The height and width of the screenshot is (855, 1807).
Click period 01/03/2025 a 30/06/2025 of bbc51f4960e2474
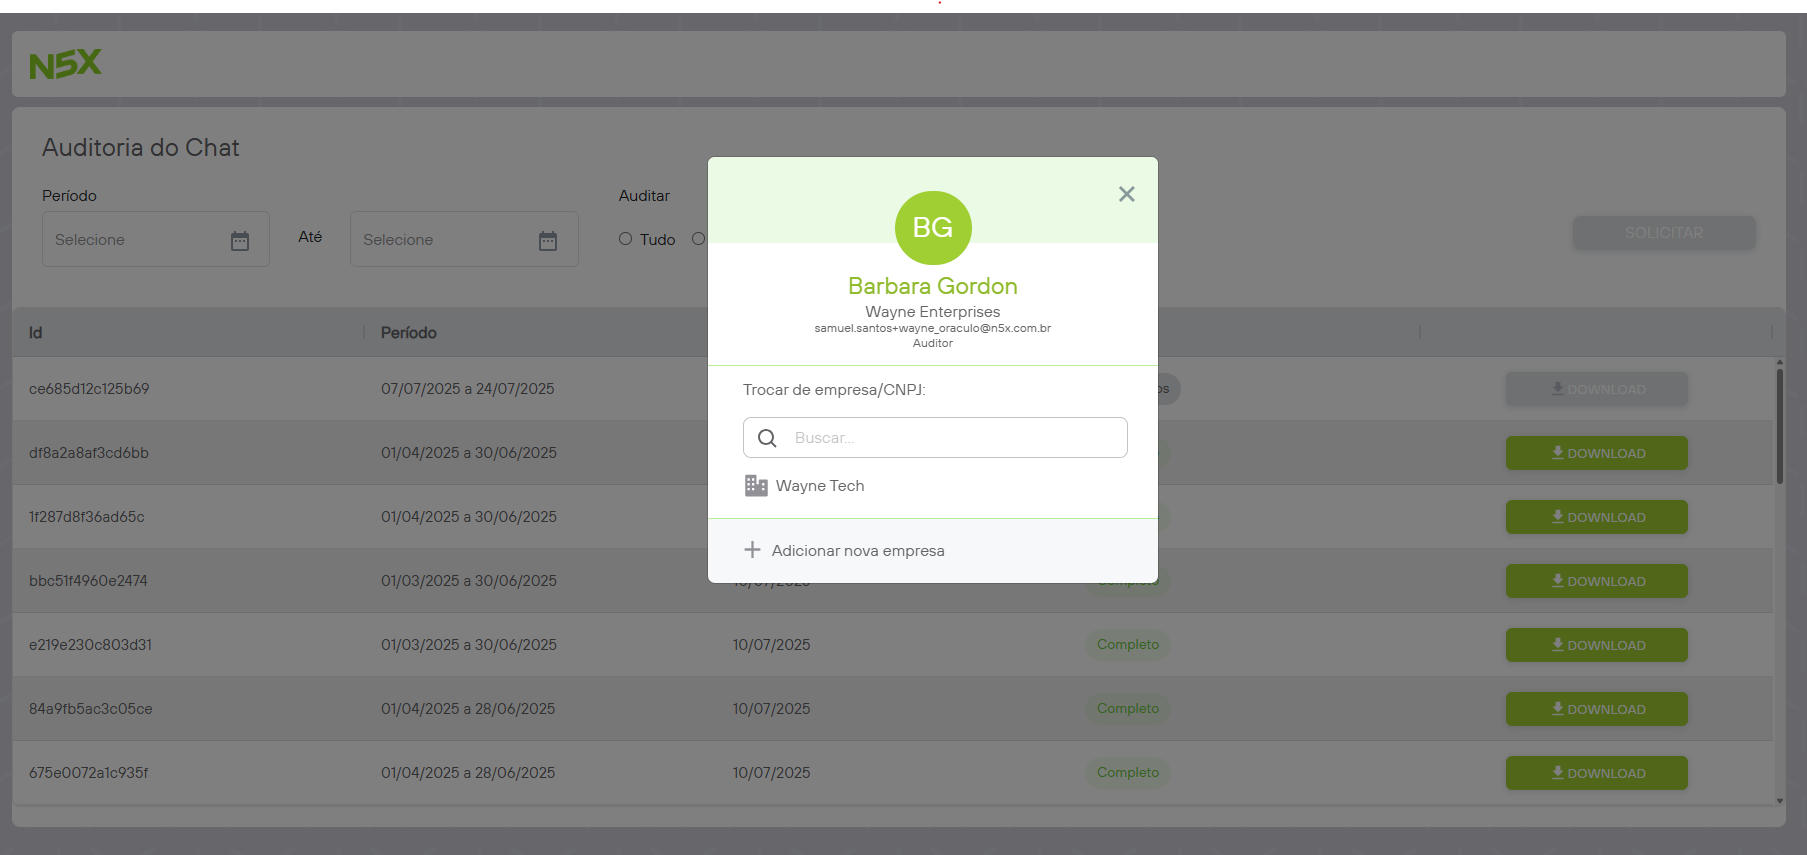tap(468, 581)
